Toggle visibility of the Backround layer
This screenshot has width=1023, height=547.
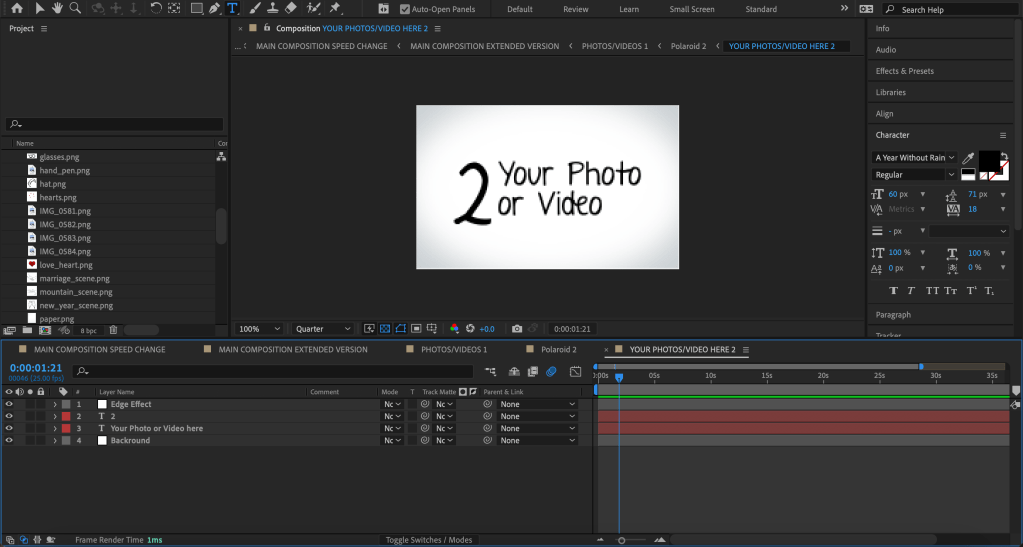tap(9, 440)
